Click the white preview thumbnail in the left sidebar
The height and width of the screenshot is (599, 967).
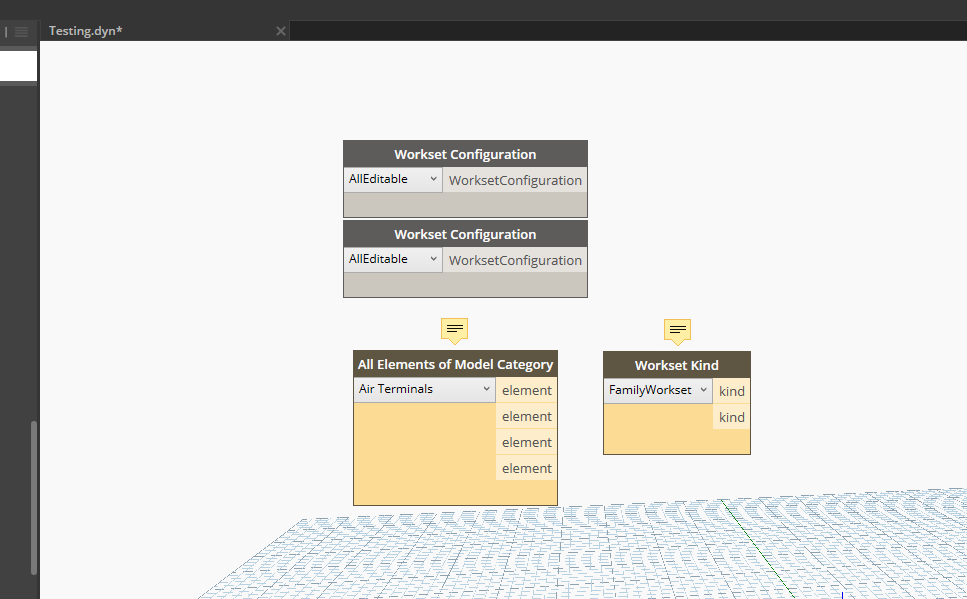[x=19, y=66]
